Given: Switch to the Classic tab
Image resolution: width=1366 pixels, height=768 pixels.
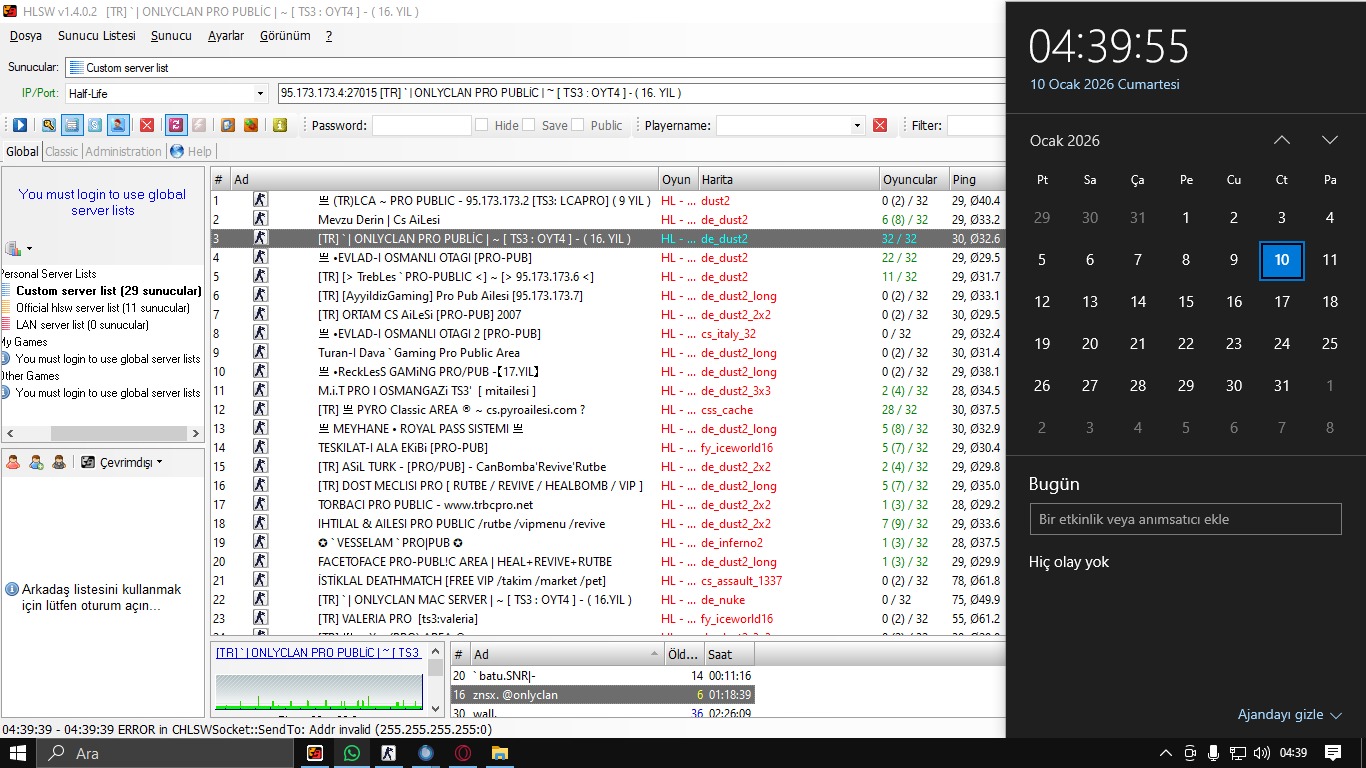Looking at the screenshot, I should pos(61,151).
